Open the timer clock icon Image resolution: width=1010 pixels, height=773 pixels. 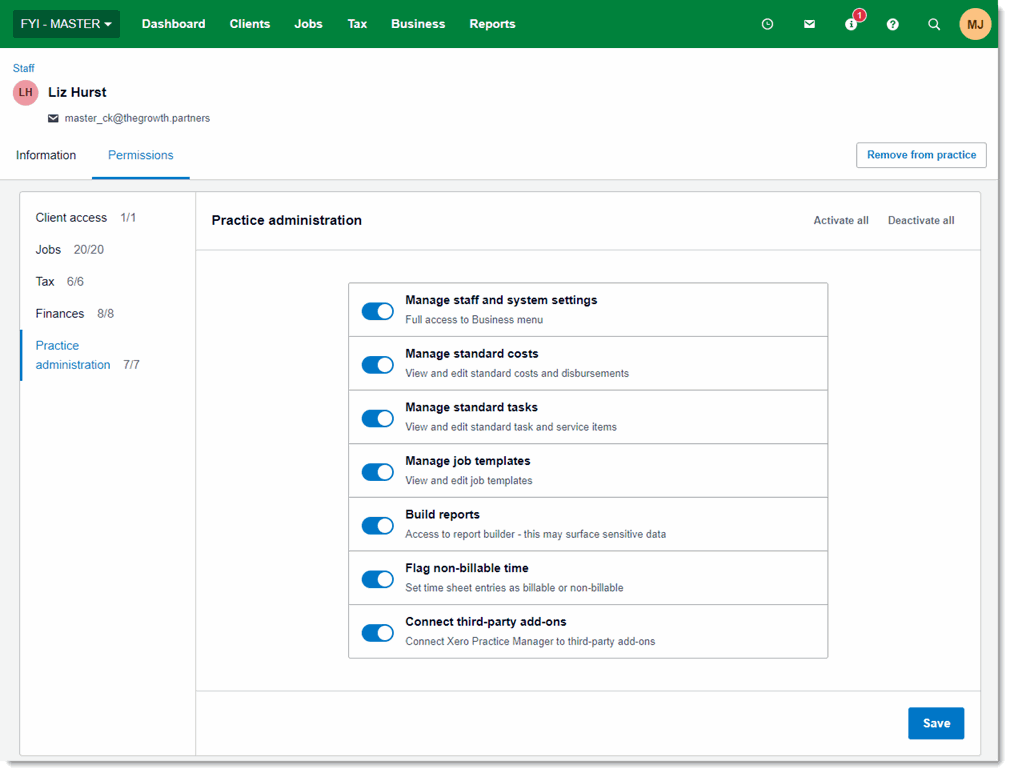pyautogui.click(x=767, y=24)
